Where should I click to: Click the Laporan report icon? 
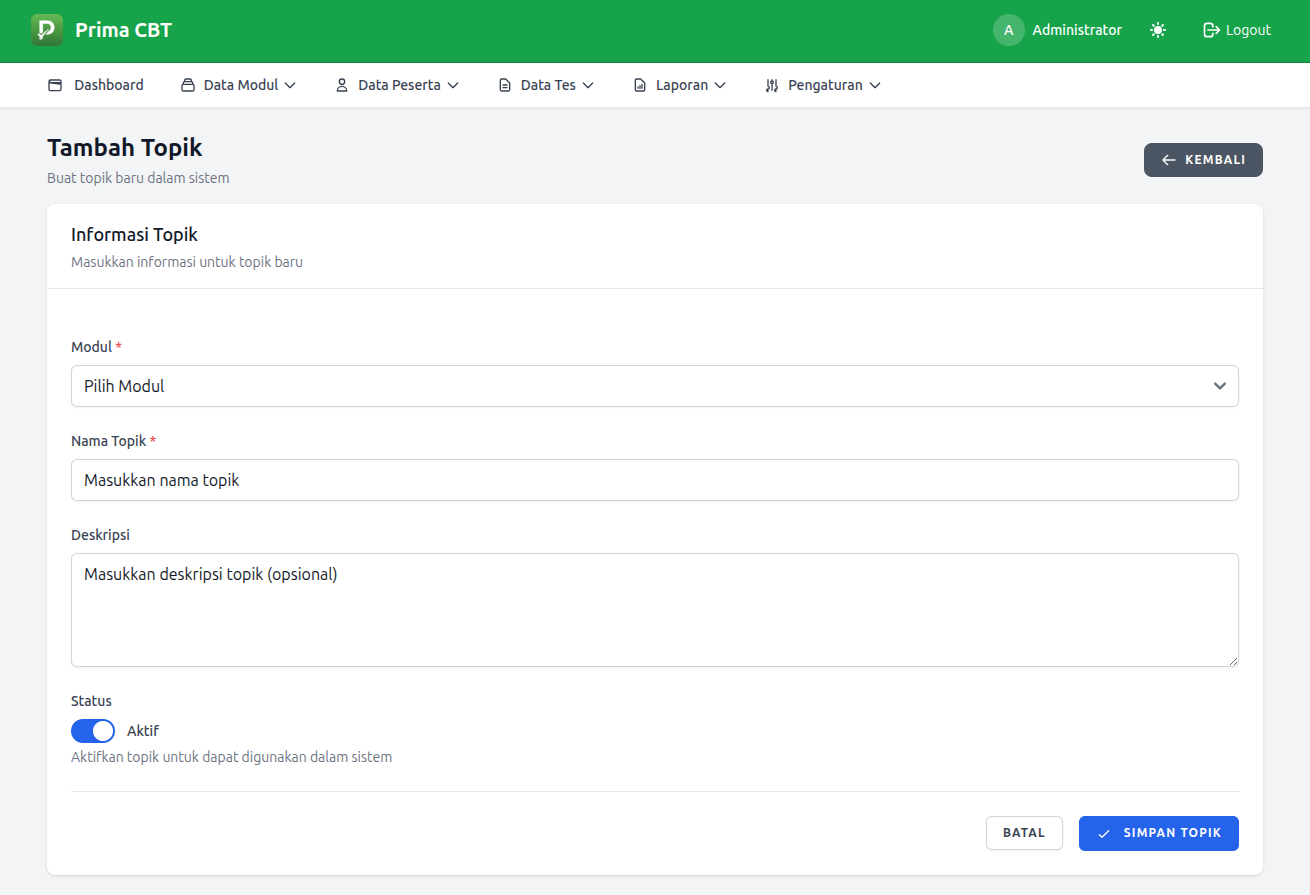[x=640, y=85]
